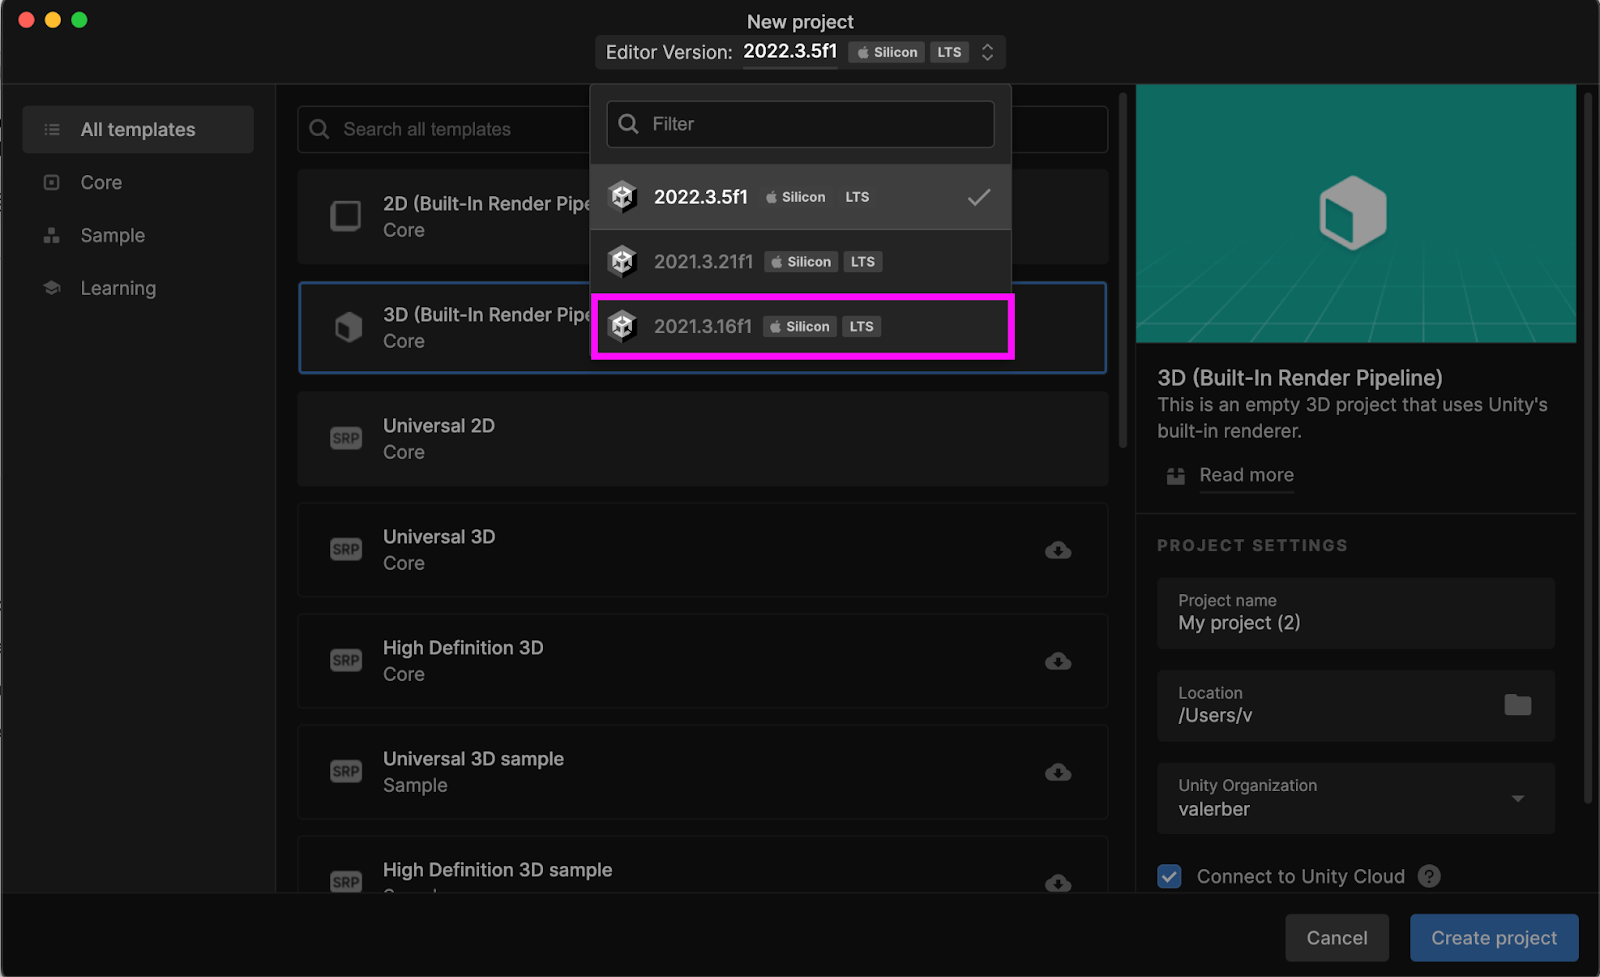Click the Core category icon
The height and width of the screenshot is (977, 1600).
(52, 183)
